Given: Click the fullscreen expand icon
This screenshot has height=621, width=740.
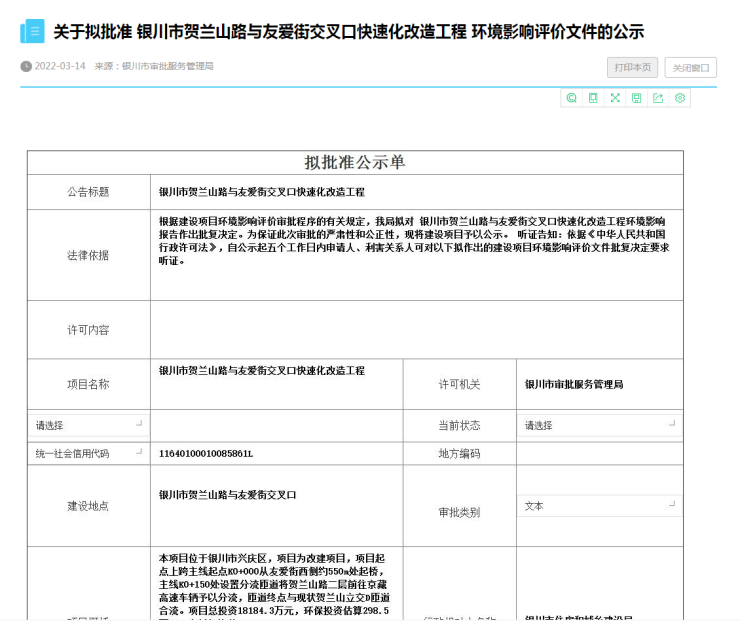Looking at the screenshot, I should 615,98.
